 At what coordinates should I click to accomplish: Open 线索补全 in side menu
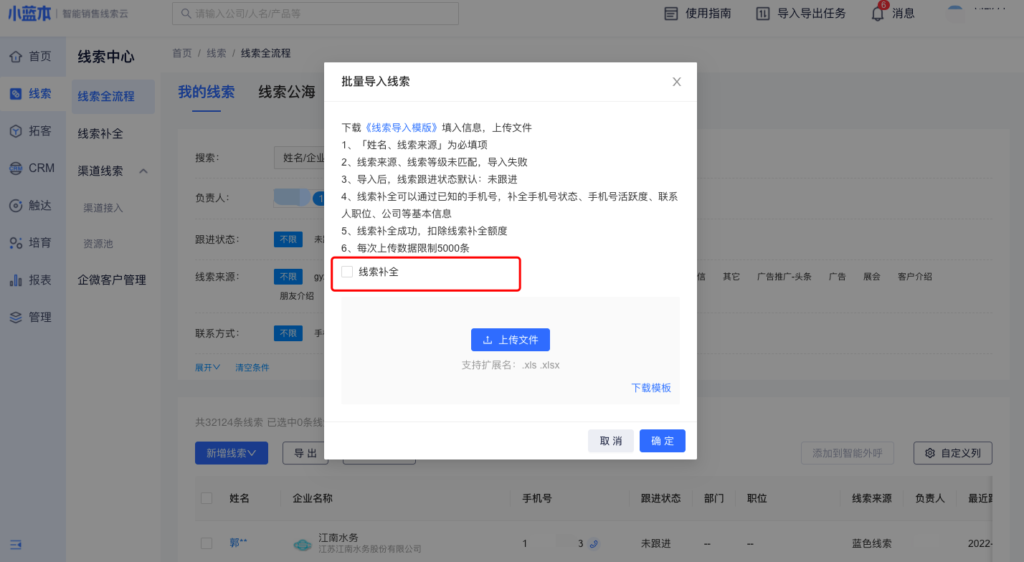tap(100, 133)
